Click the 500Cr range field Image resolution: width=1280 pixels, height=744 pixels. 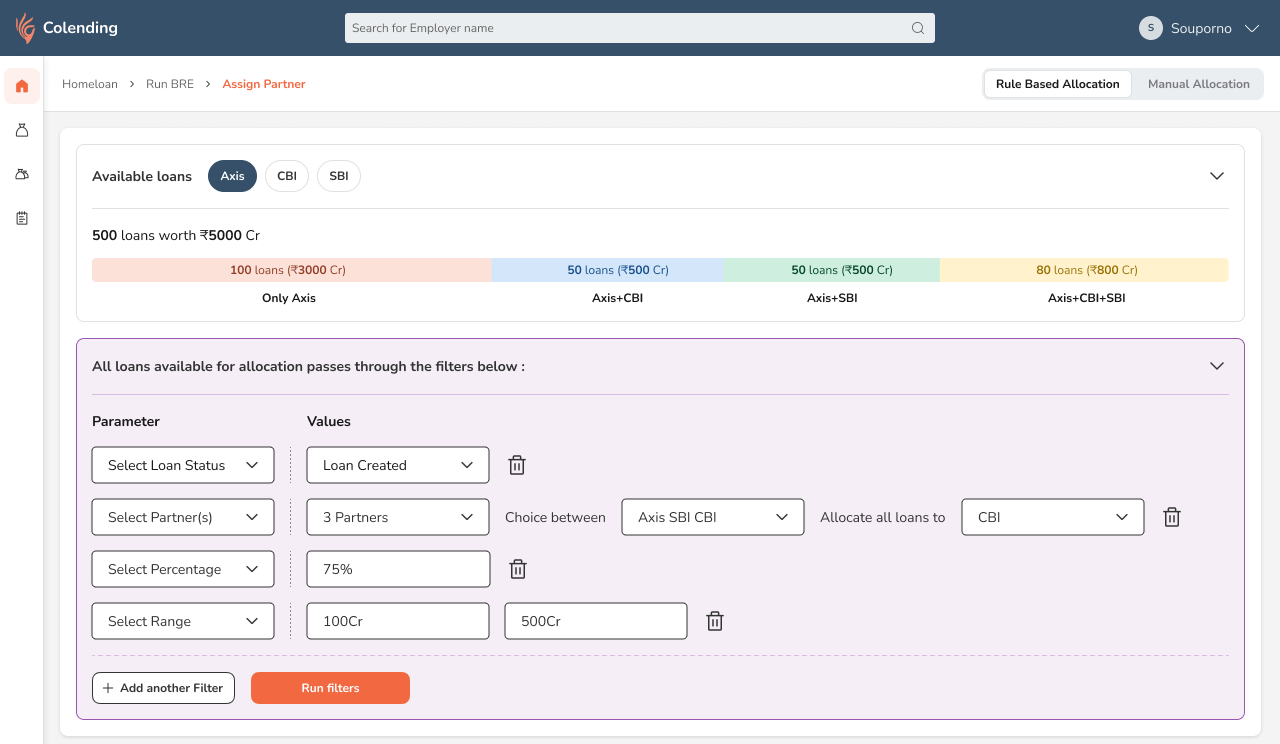tap(596, 621)
